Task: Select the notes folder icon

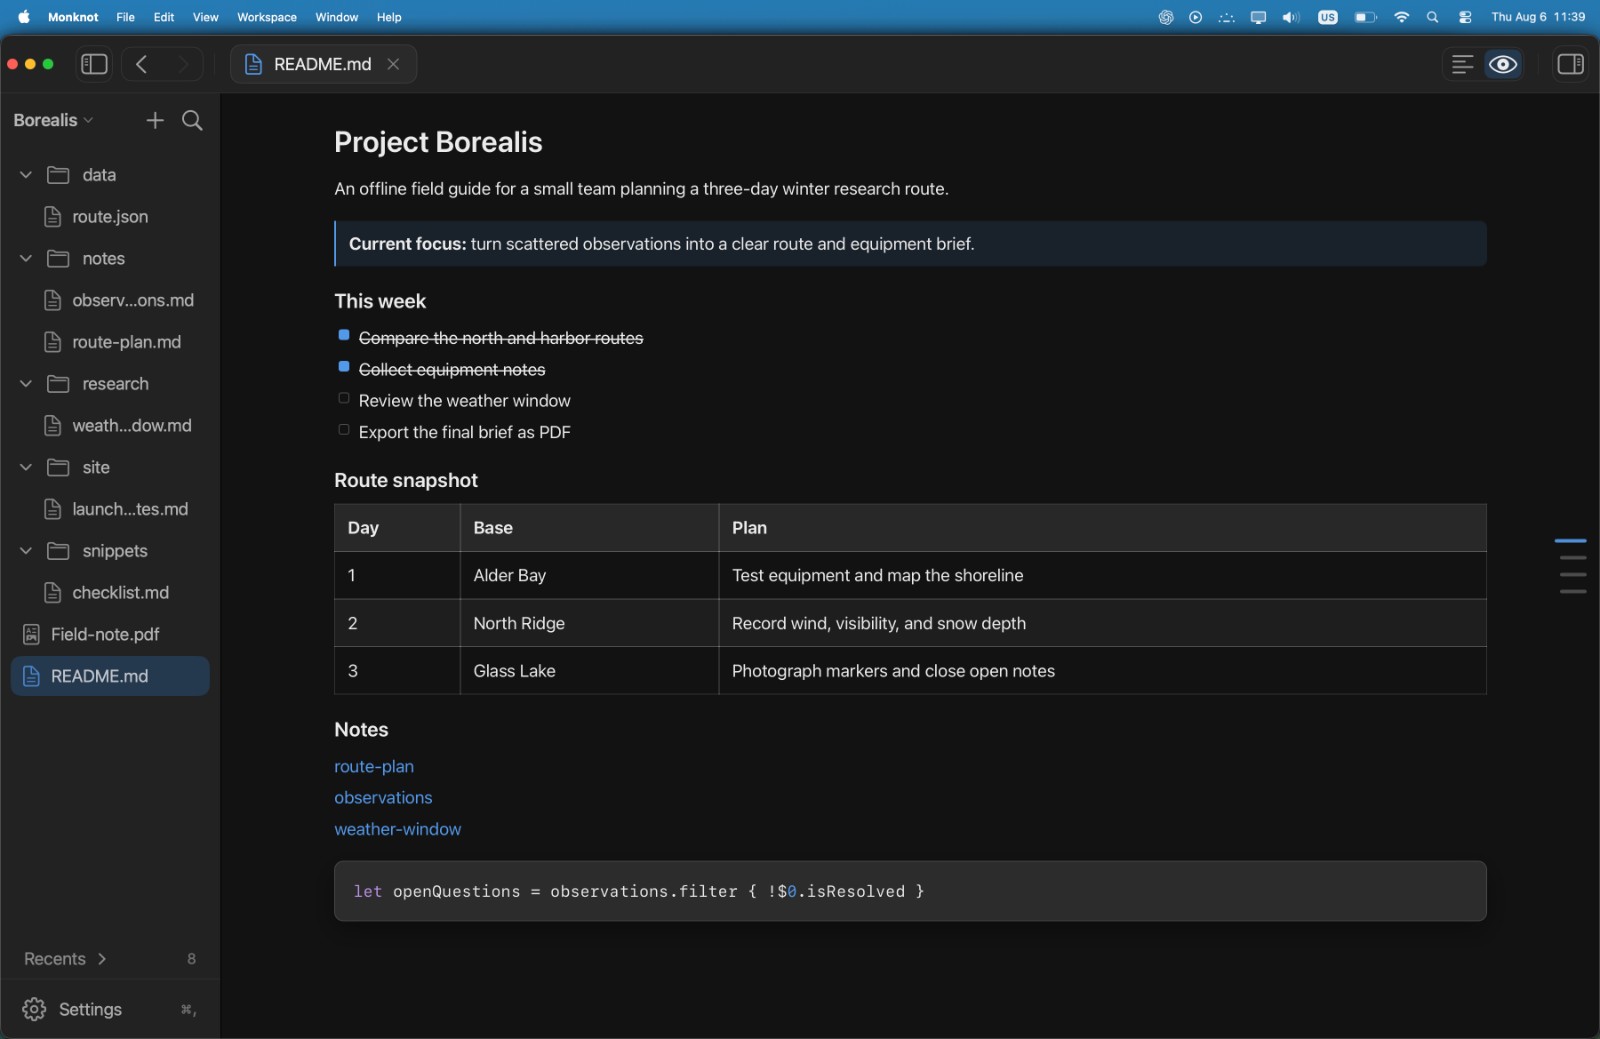Action: [x=58, y=258]
